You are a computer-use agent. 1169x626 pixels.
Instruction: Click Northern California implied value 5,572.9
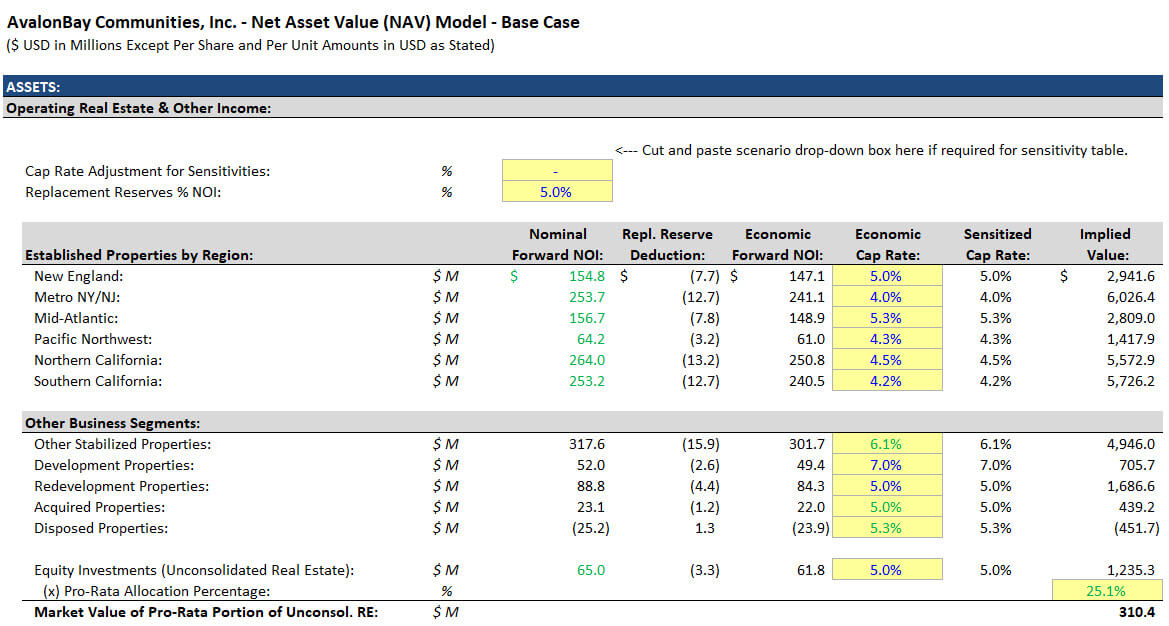(1130, 359)
